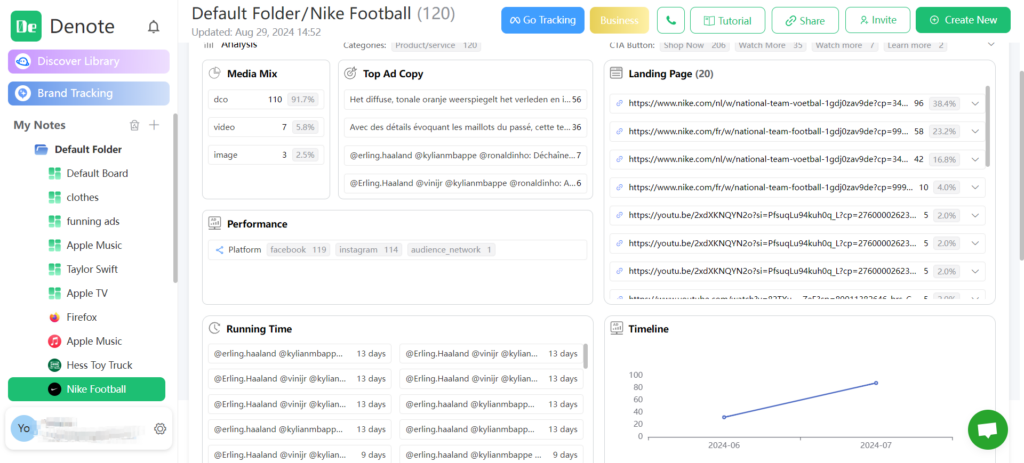This screenshot has width=1024, height=463.
Task: Add a new note with the plus icon
Action: pos(154,125)
